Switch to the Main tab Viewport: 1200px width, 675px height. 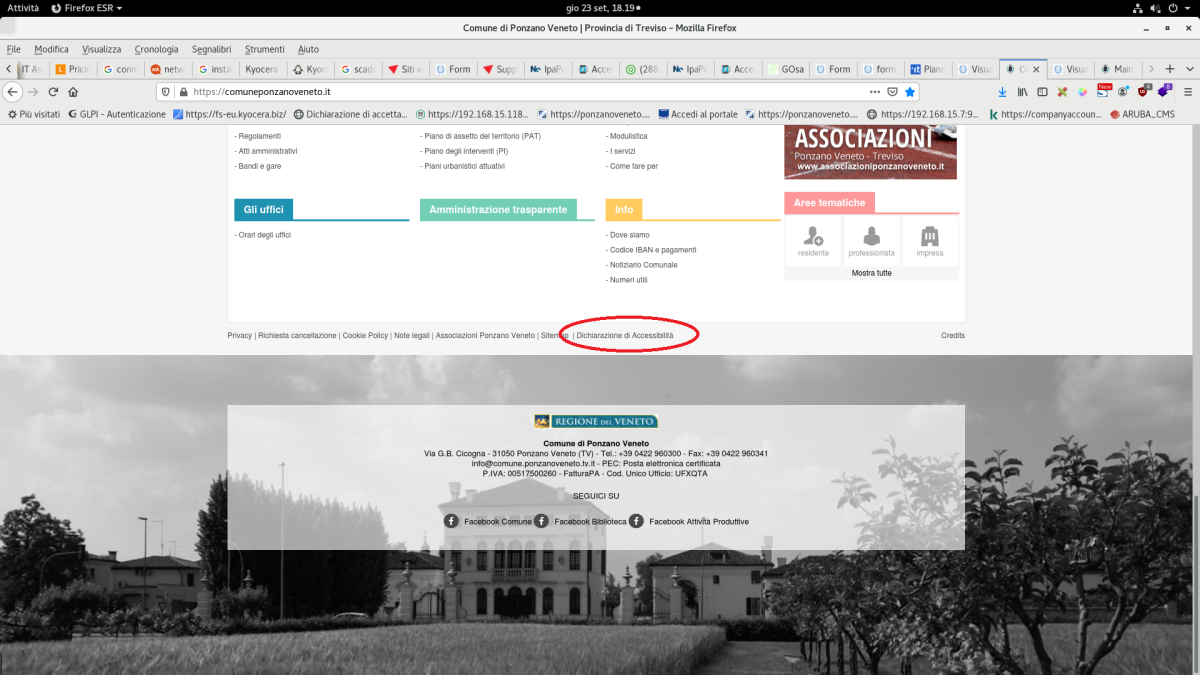1117,69
